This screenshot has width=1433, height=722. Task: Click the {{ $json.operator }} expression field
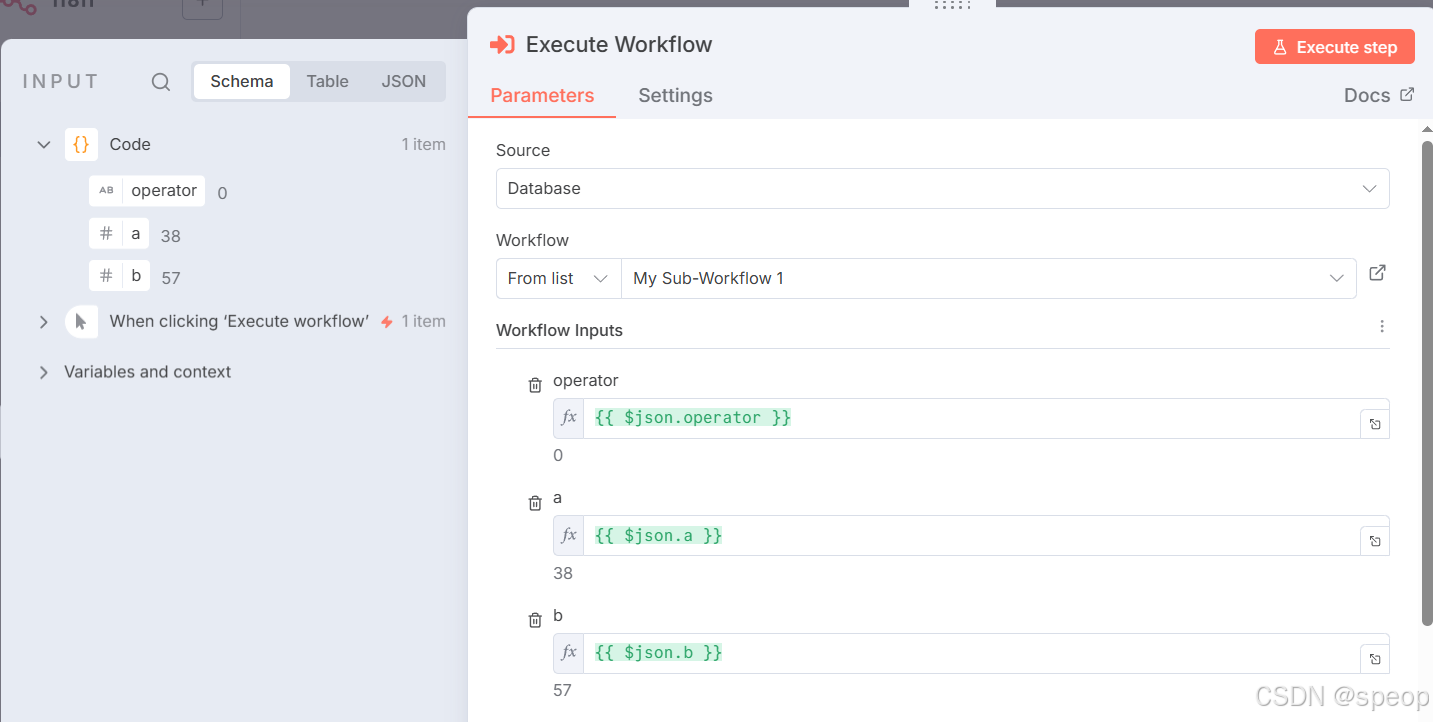[x=971, y=418]
